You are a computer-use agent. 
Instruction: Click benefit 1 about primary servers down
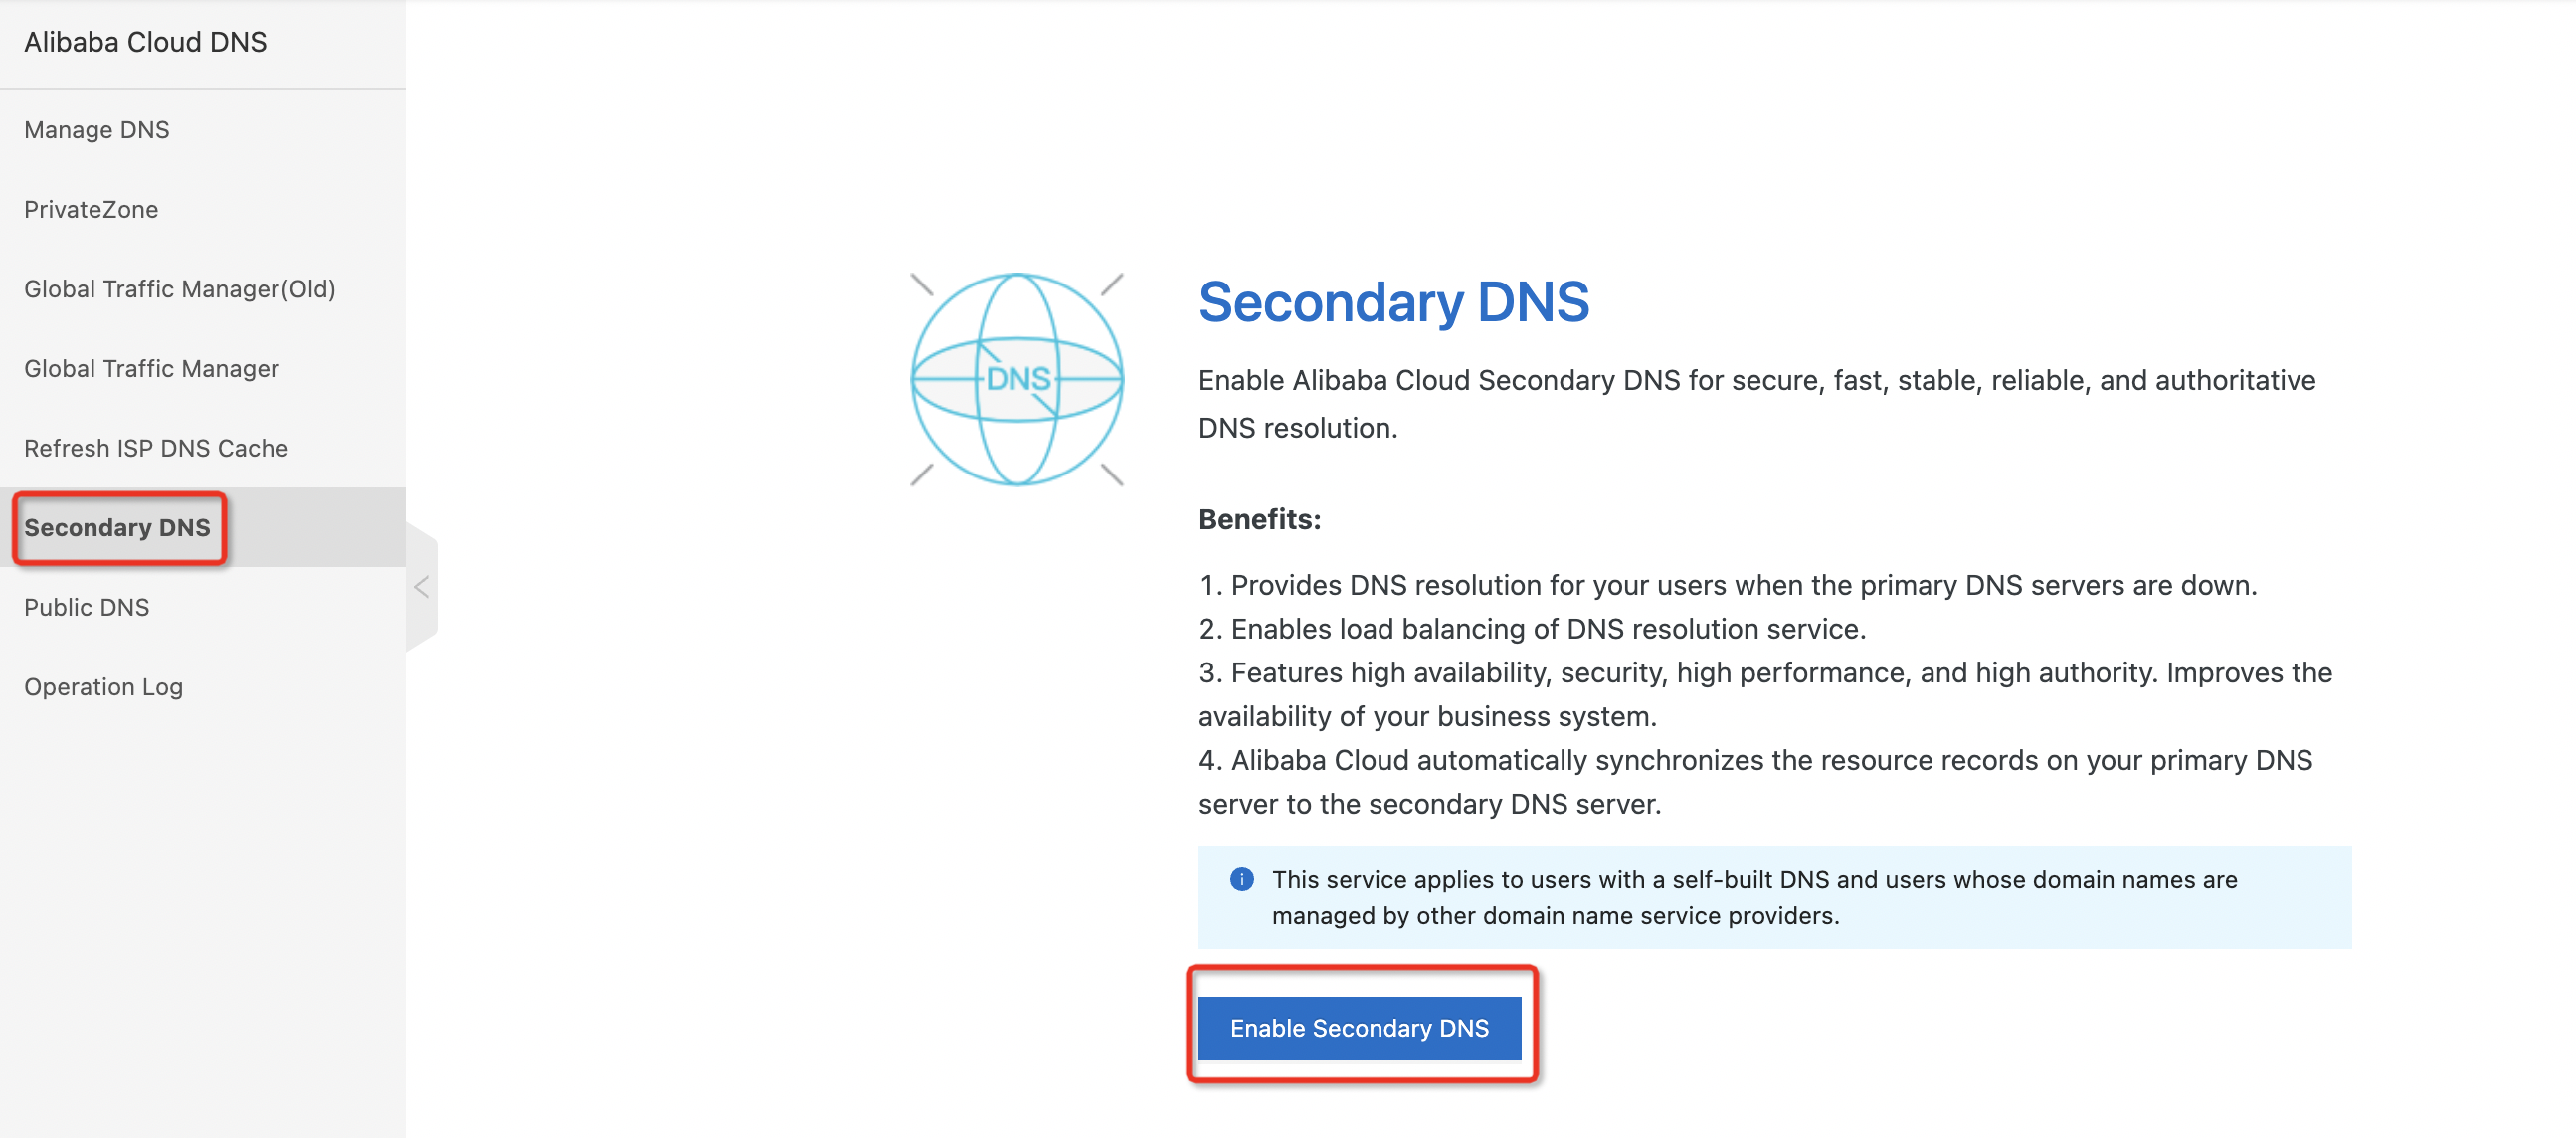1727,585
